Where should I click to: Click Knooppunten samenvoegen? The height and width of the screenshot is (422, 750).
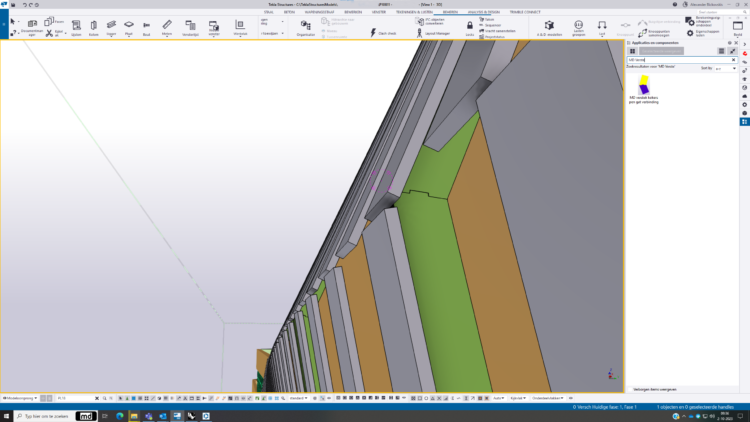[x=656, y=33]
